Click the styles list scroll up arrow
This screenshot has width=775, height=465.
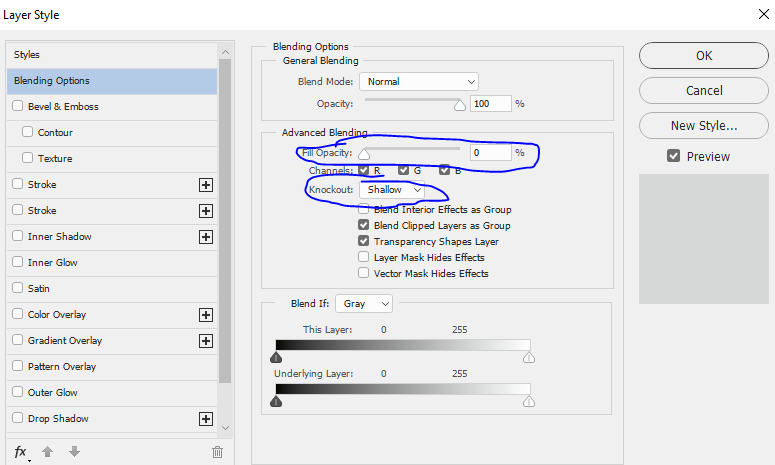click(225, 52)
